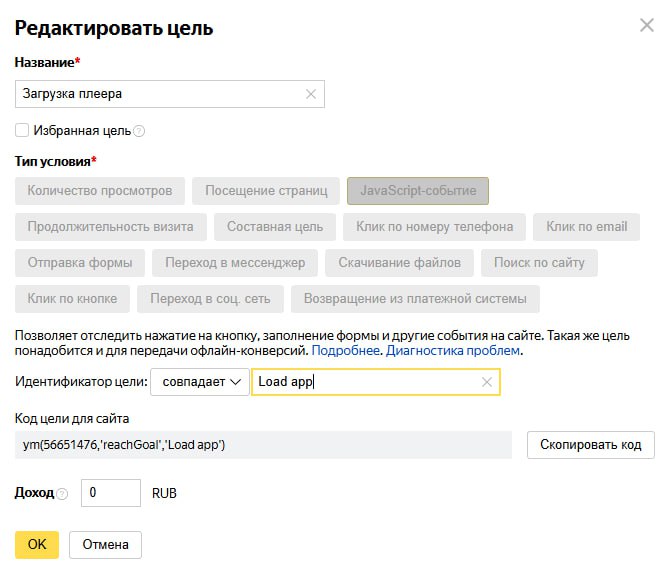
Task: Confirm with the OK button
Action: [x=37, y=544]
